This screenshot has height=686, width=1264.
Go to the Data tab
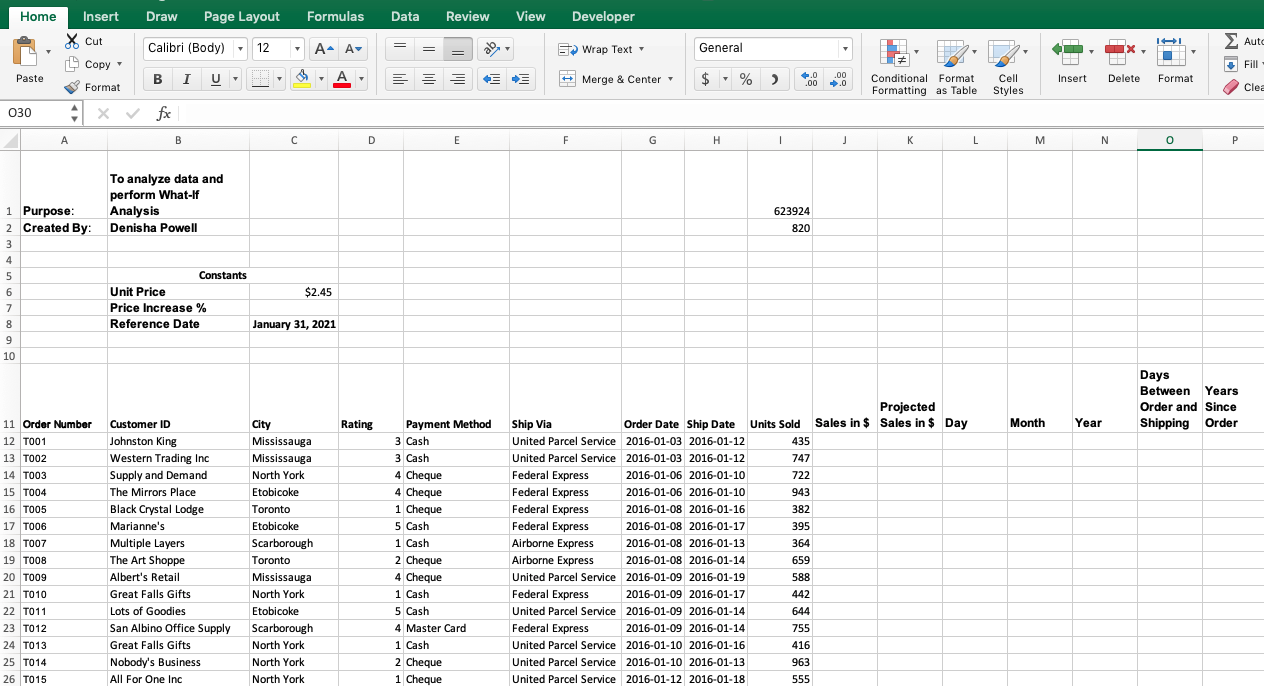click(x=405, y=16)
